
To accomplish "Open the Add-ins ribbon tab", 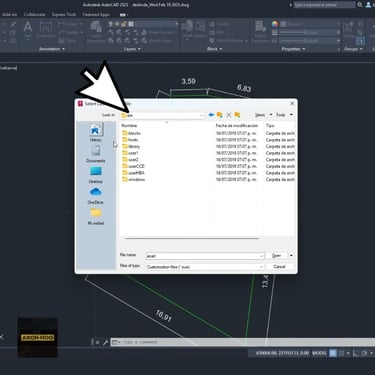I will [10, 15].
